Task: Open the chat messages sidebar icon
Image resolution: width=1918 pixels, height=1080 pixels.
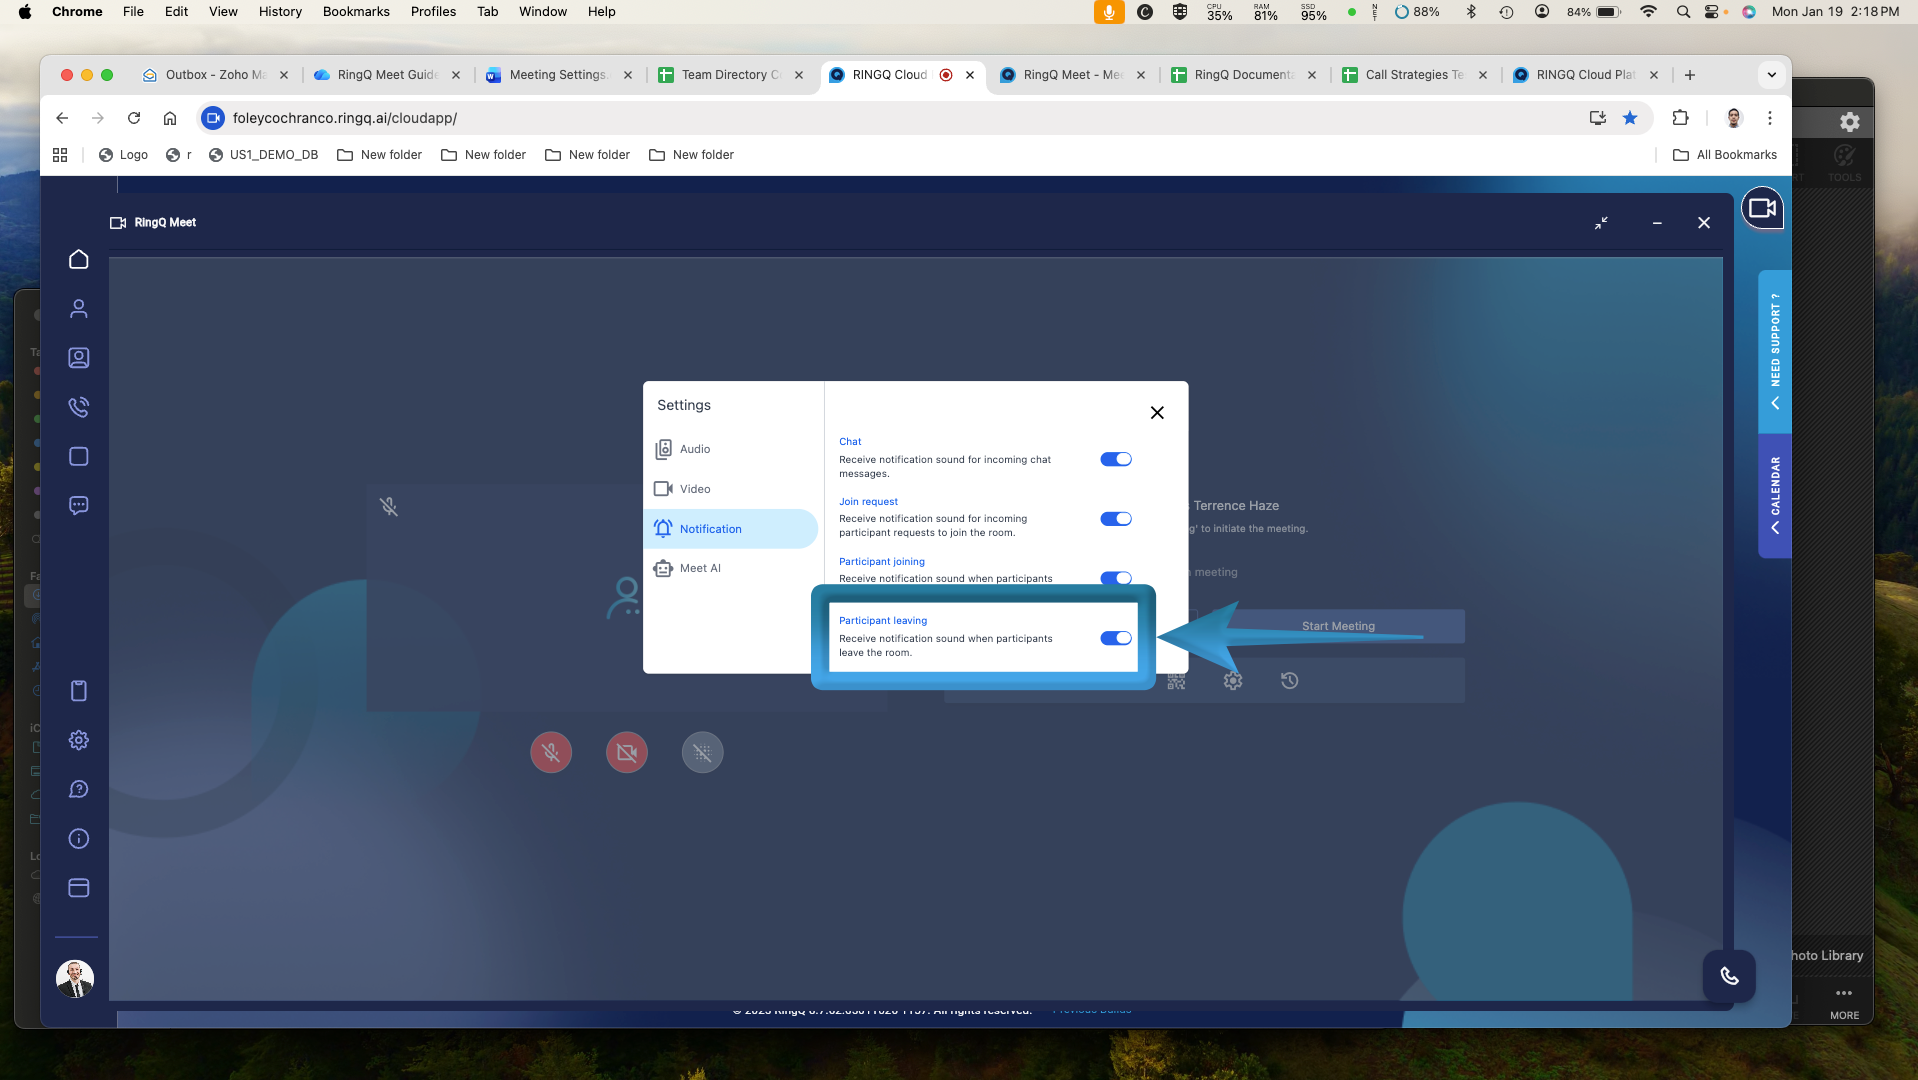Action: [x=79, y=506]
